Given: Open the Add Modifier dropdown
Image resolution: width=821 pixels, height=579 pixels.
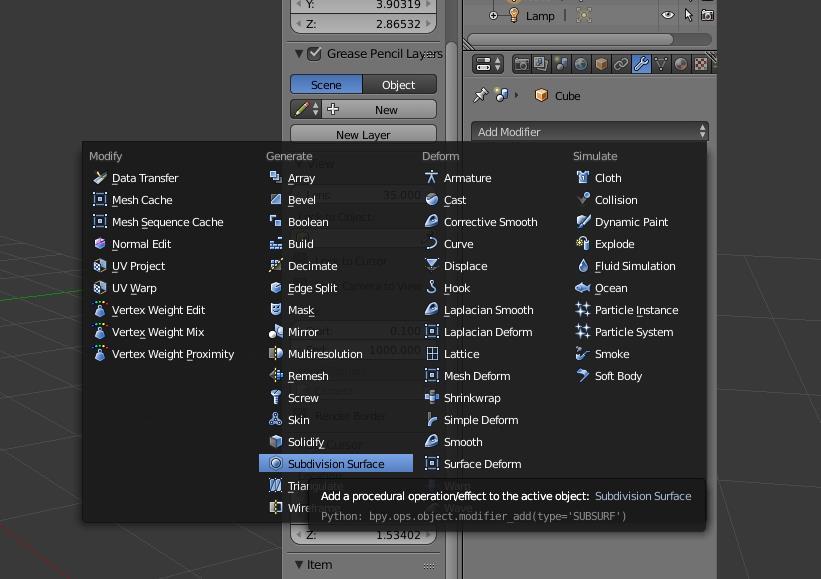Looking at the screenshot, I should tap(590, 131).
